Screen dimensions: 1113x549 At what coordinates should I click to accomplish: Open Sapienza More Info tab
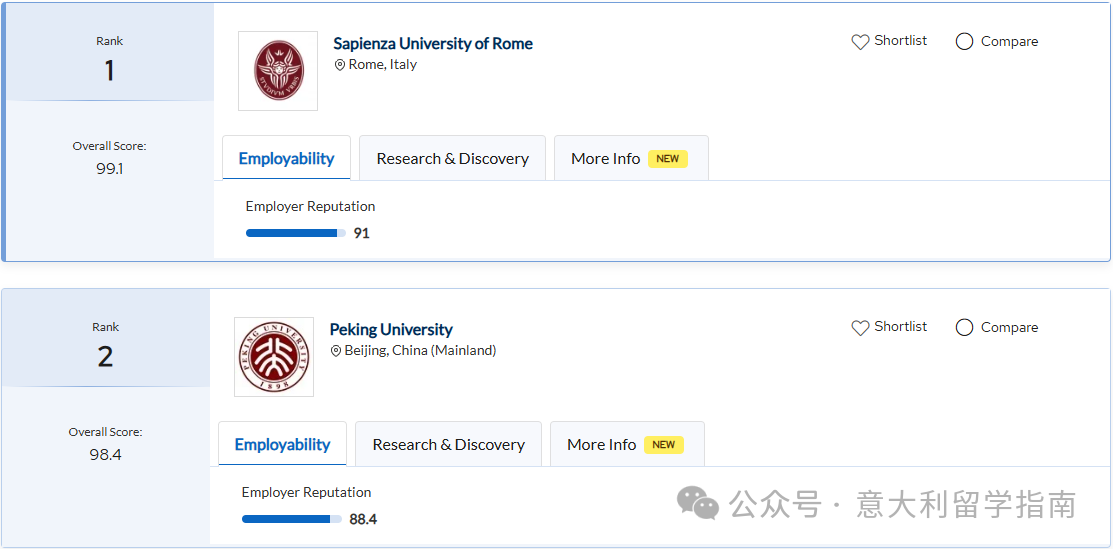point(606,159)
